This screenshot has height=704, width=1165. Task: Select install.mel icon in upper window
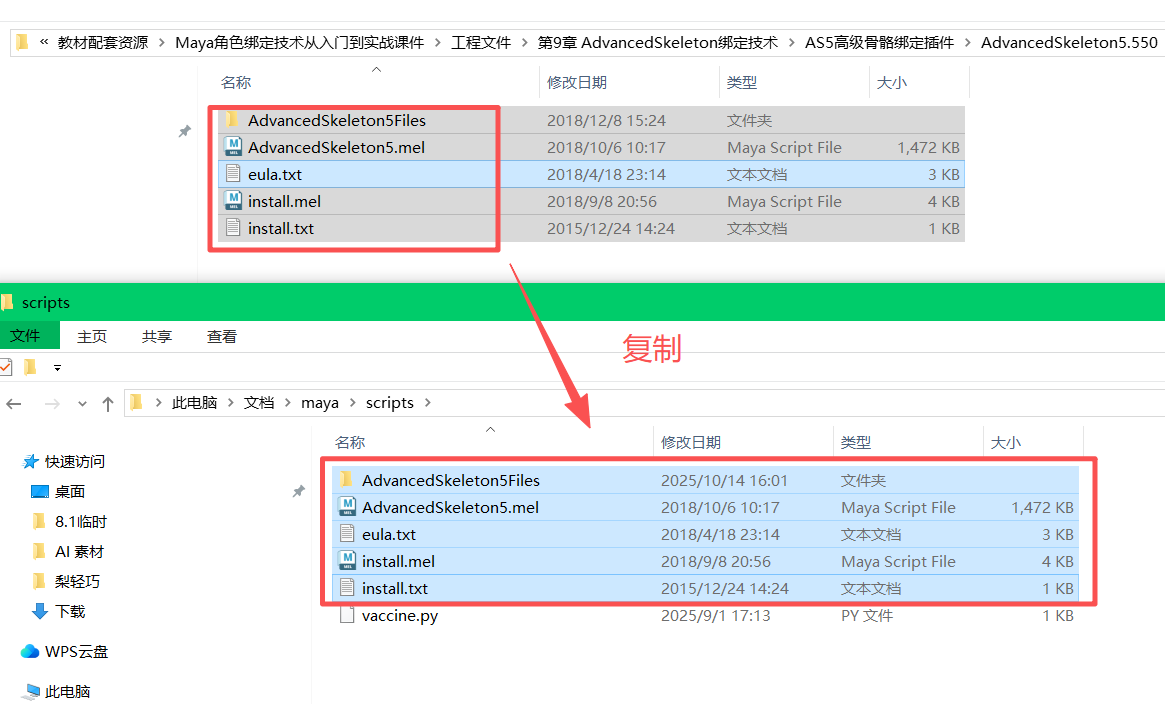pos(233,201)
